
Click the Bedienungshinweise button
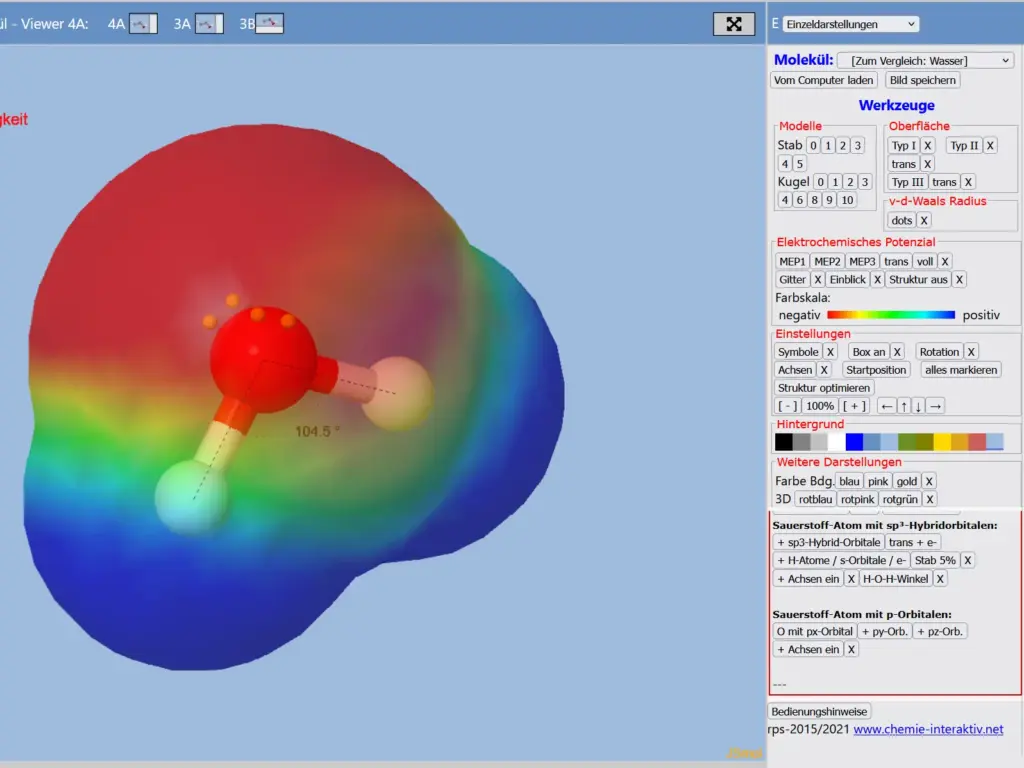click(820, 711)
